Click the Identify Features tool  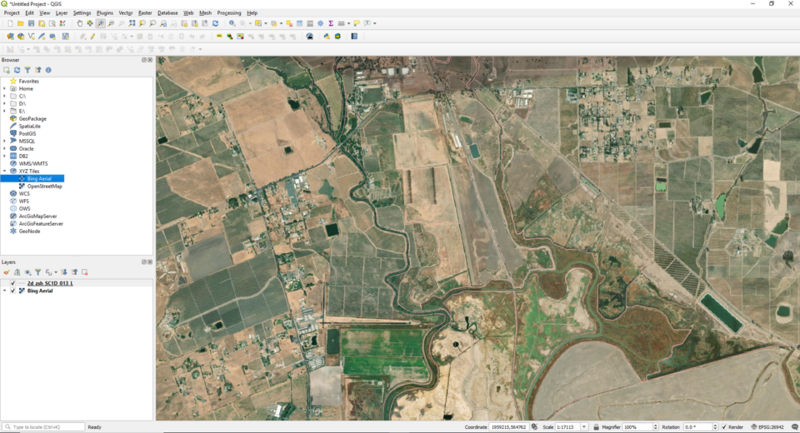point(233,23)
